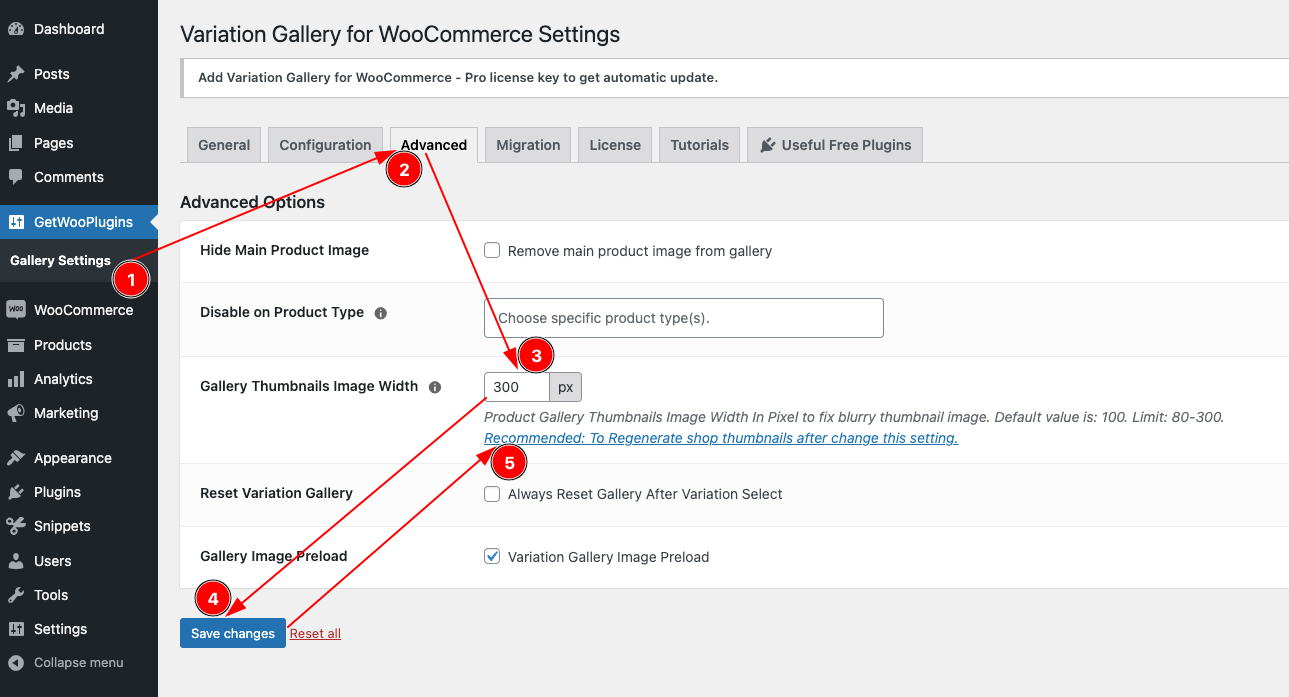Viewport: 1289px width, 697px height.
Task: Click the WooCommerce logo icon
Action: pos(16,310)
